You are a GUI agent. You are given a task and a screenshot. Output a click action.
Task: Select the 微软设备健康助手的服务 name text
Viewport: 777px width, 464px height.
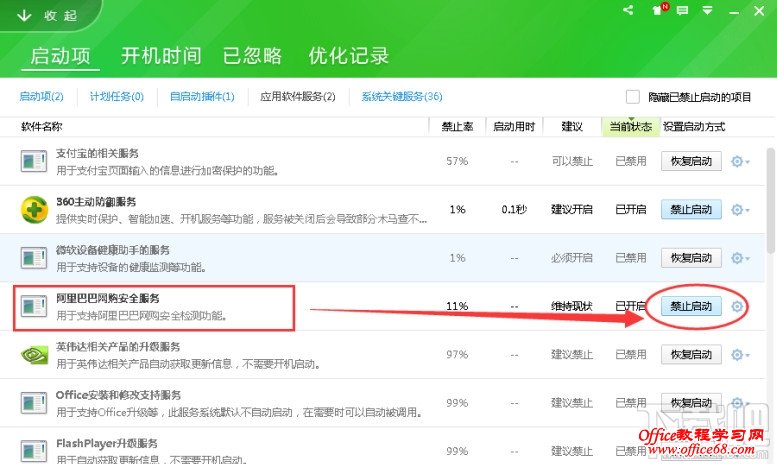point(113,250)
